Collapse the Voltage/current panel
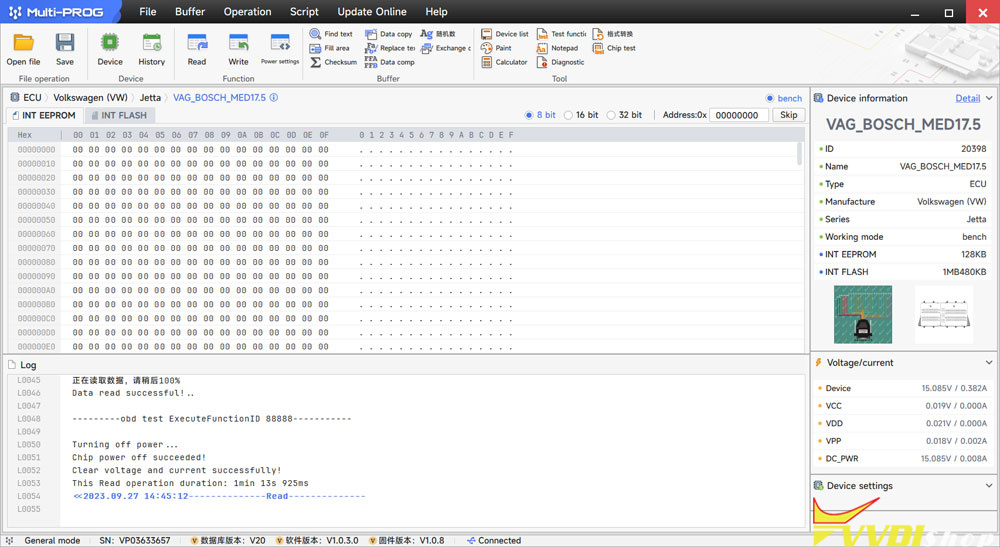Screen dimensions: 1000x547 pyautogui.click(x=989, y=362)
